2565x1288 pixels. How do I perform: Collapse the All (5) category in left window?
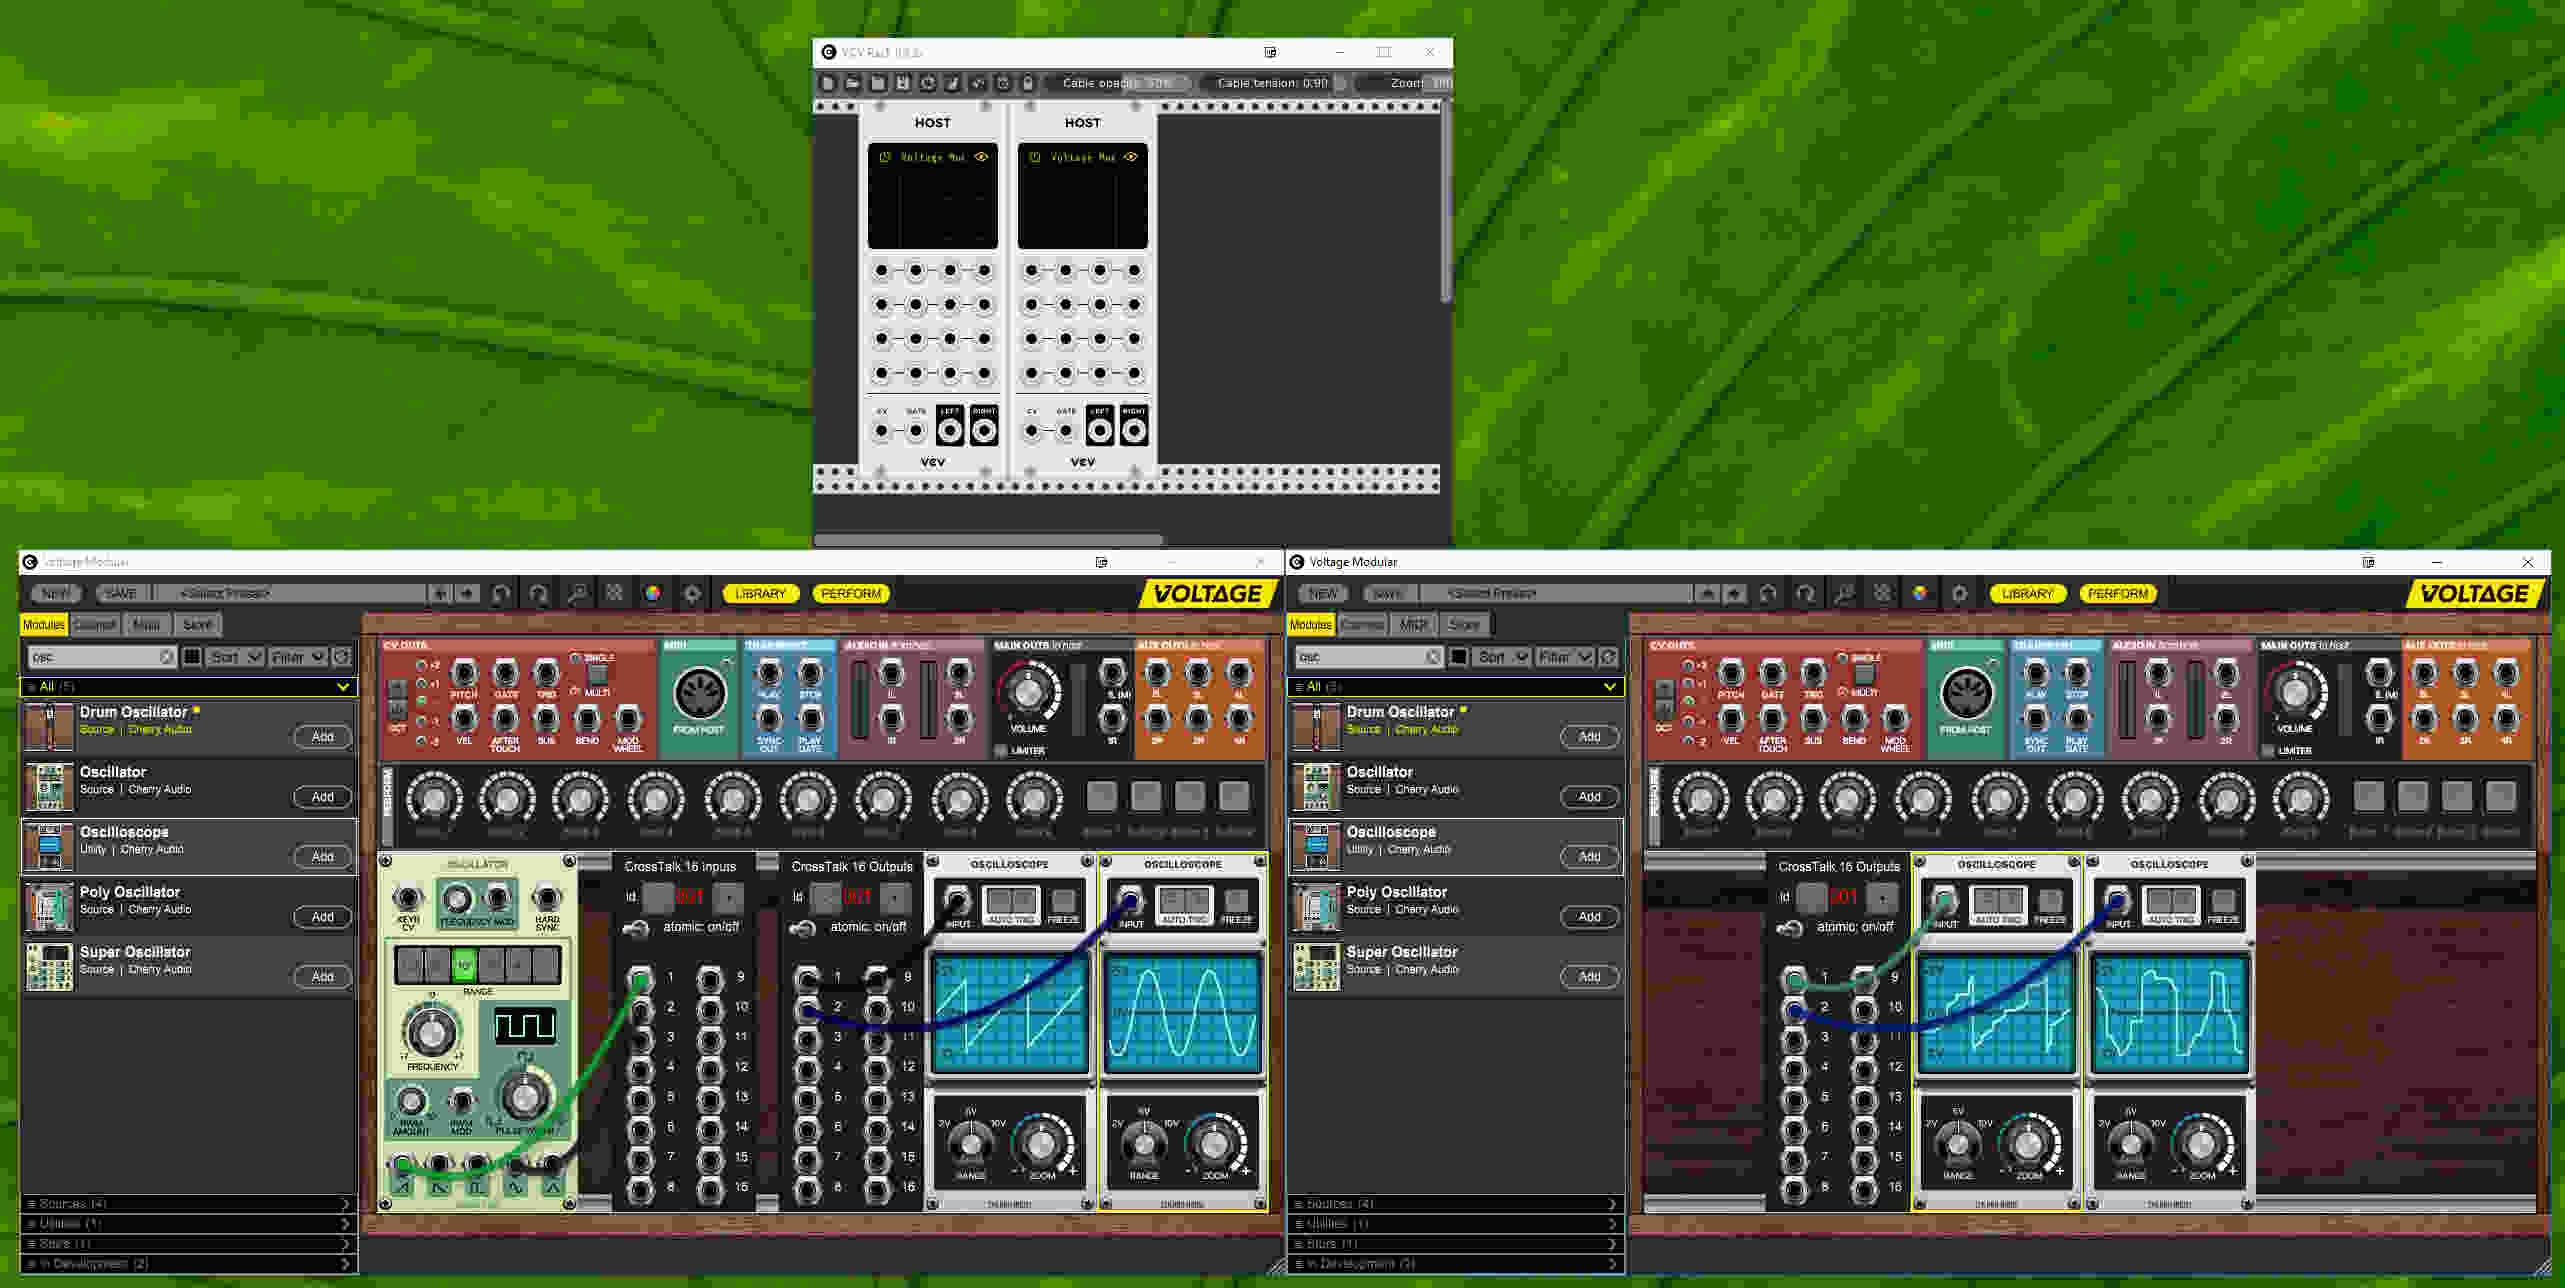pyautogui.click(x=188, y=687)
